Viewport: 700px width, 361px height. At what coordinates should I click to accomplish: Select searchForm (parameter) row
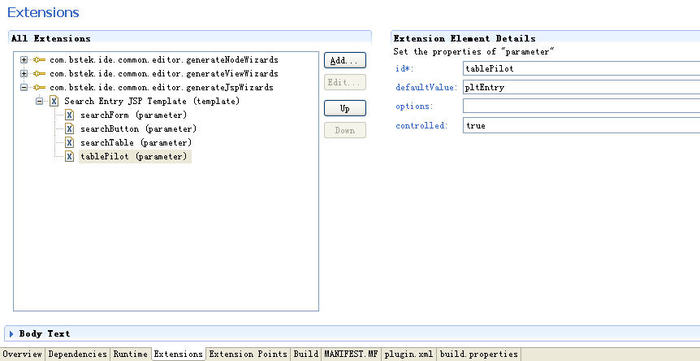[133, 115]
